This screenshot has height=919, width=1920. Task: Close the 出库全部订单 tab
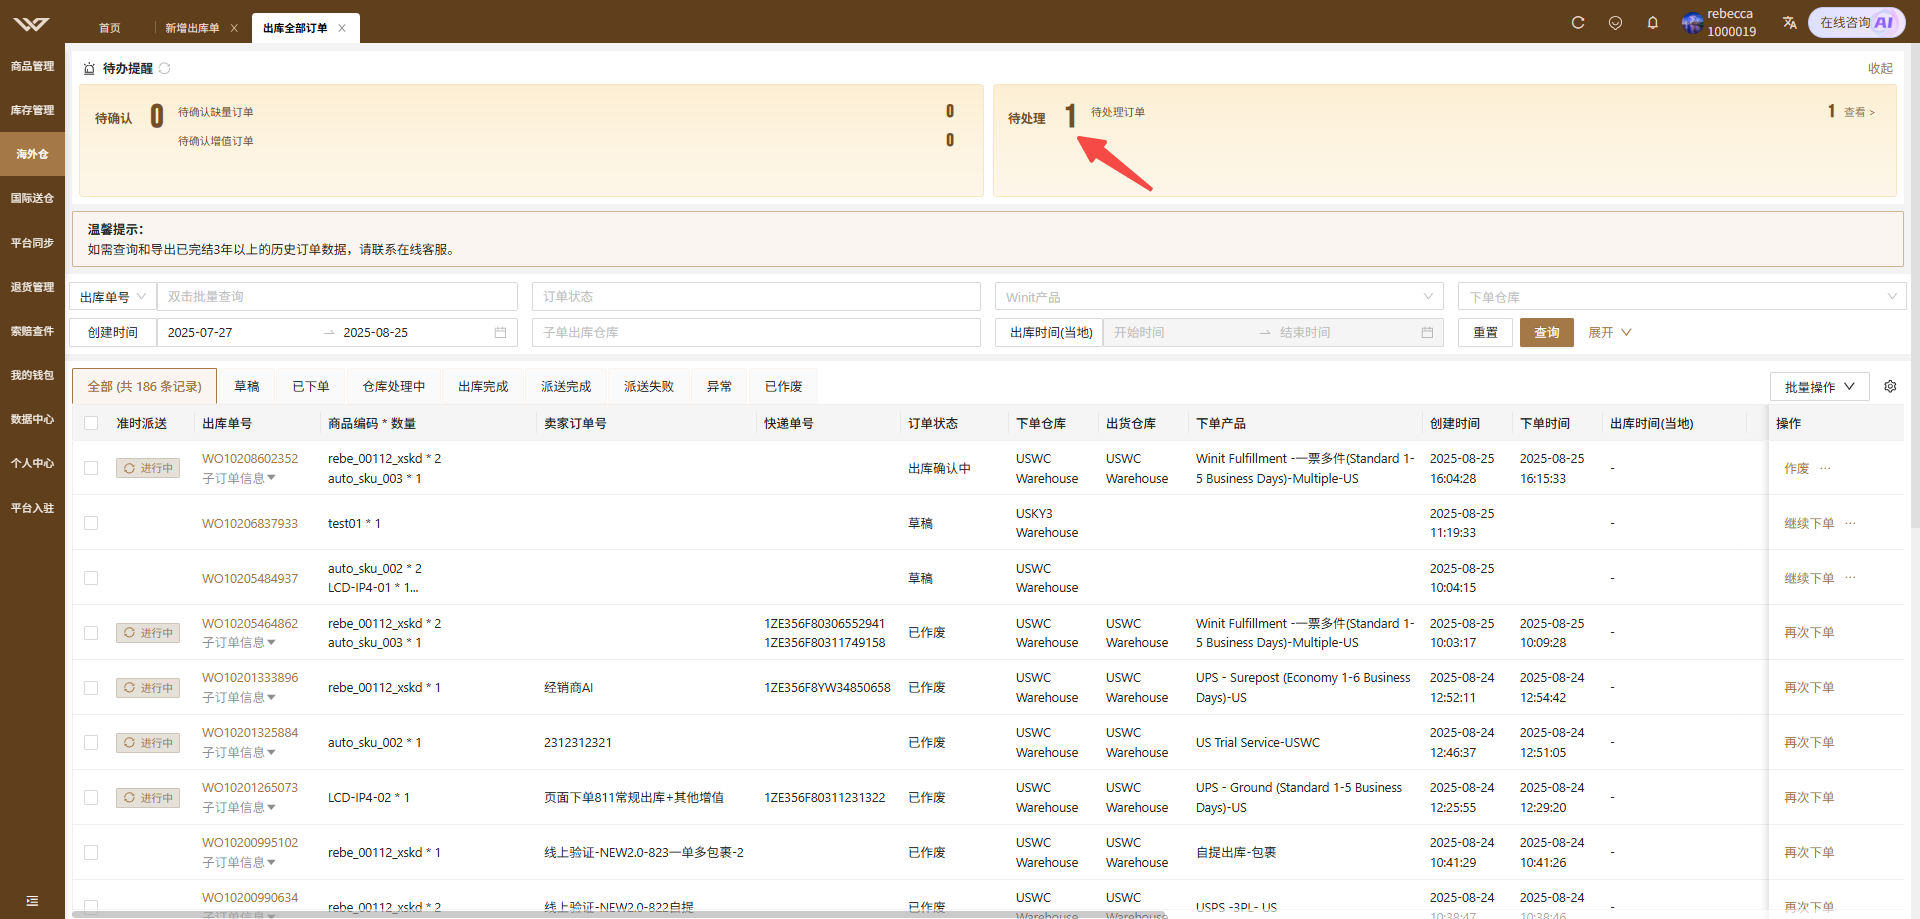pyautogui.click(x=342, y=28)
